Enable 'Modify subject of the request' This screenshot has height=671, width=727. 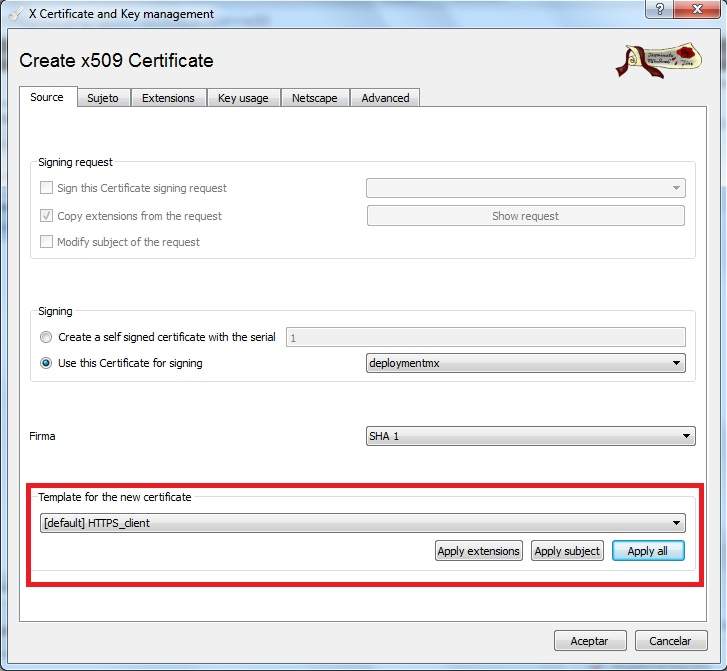point(46,242)
